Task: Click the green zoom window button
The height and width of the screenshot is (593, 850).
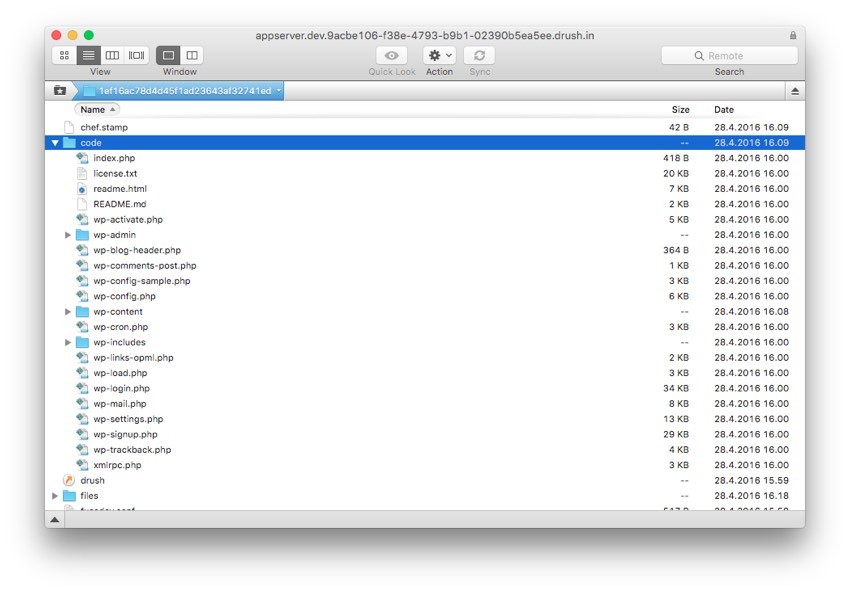Action: click(89, 35)
